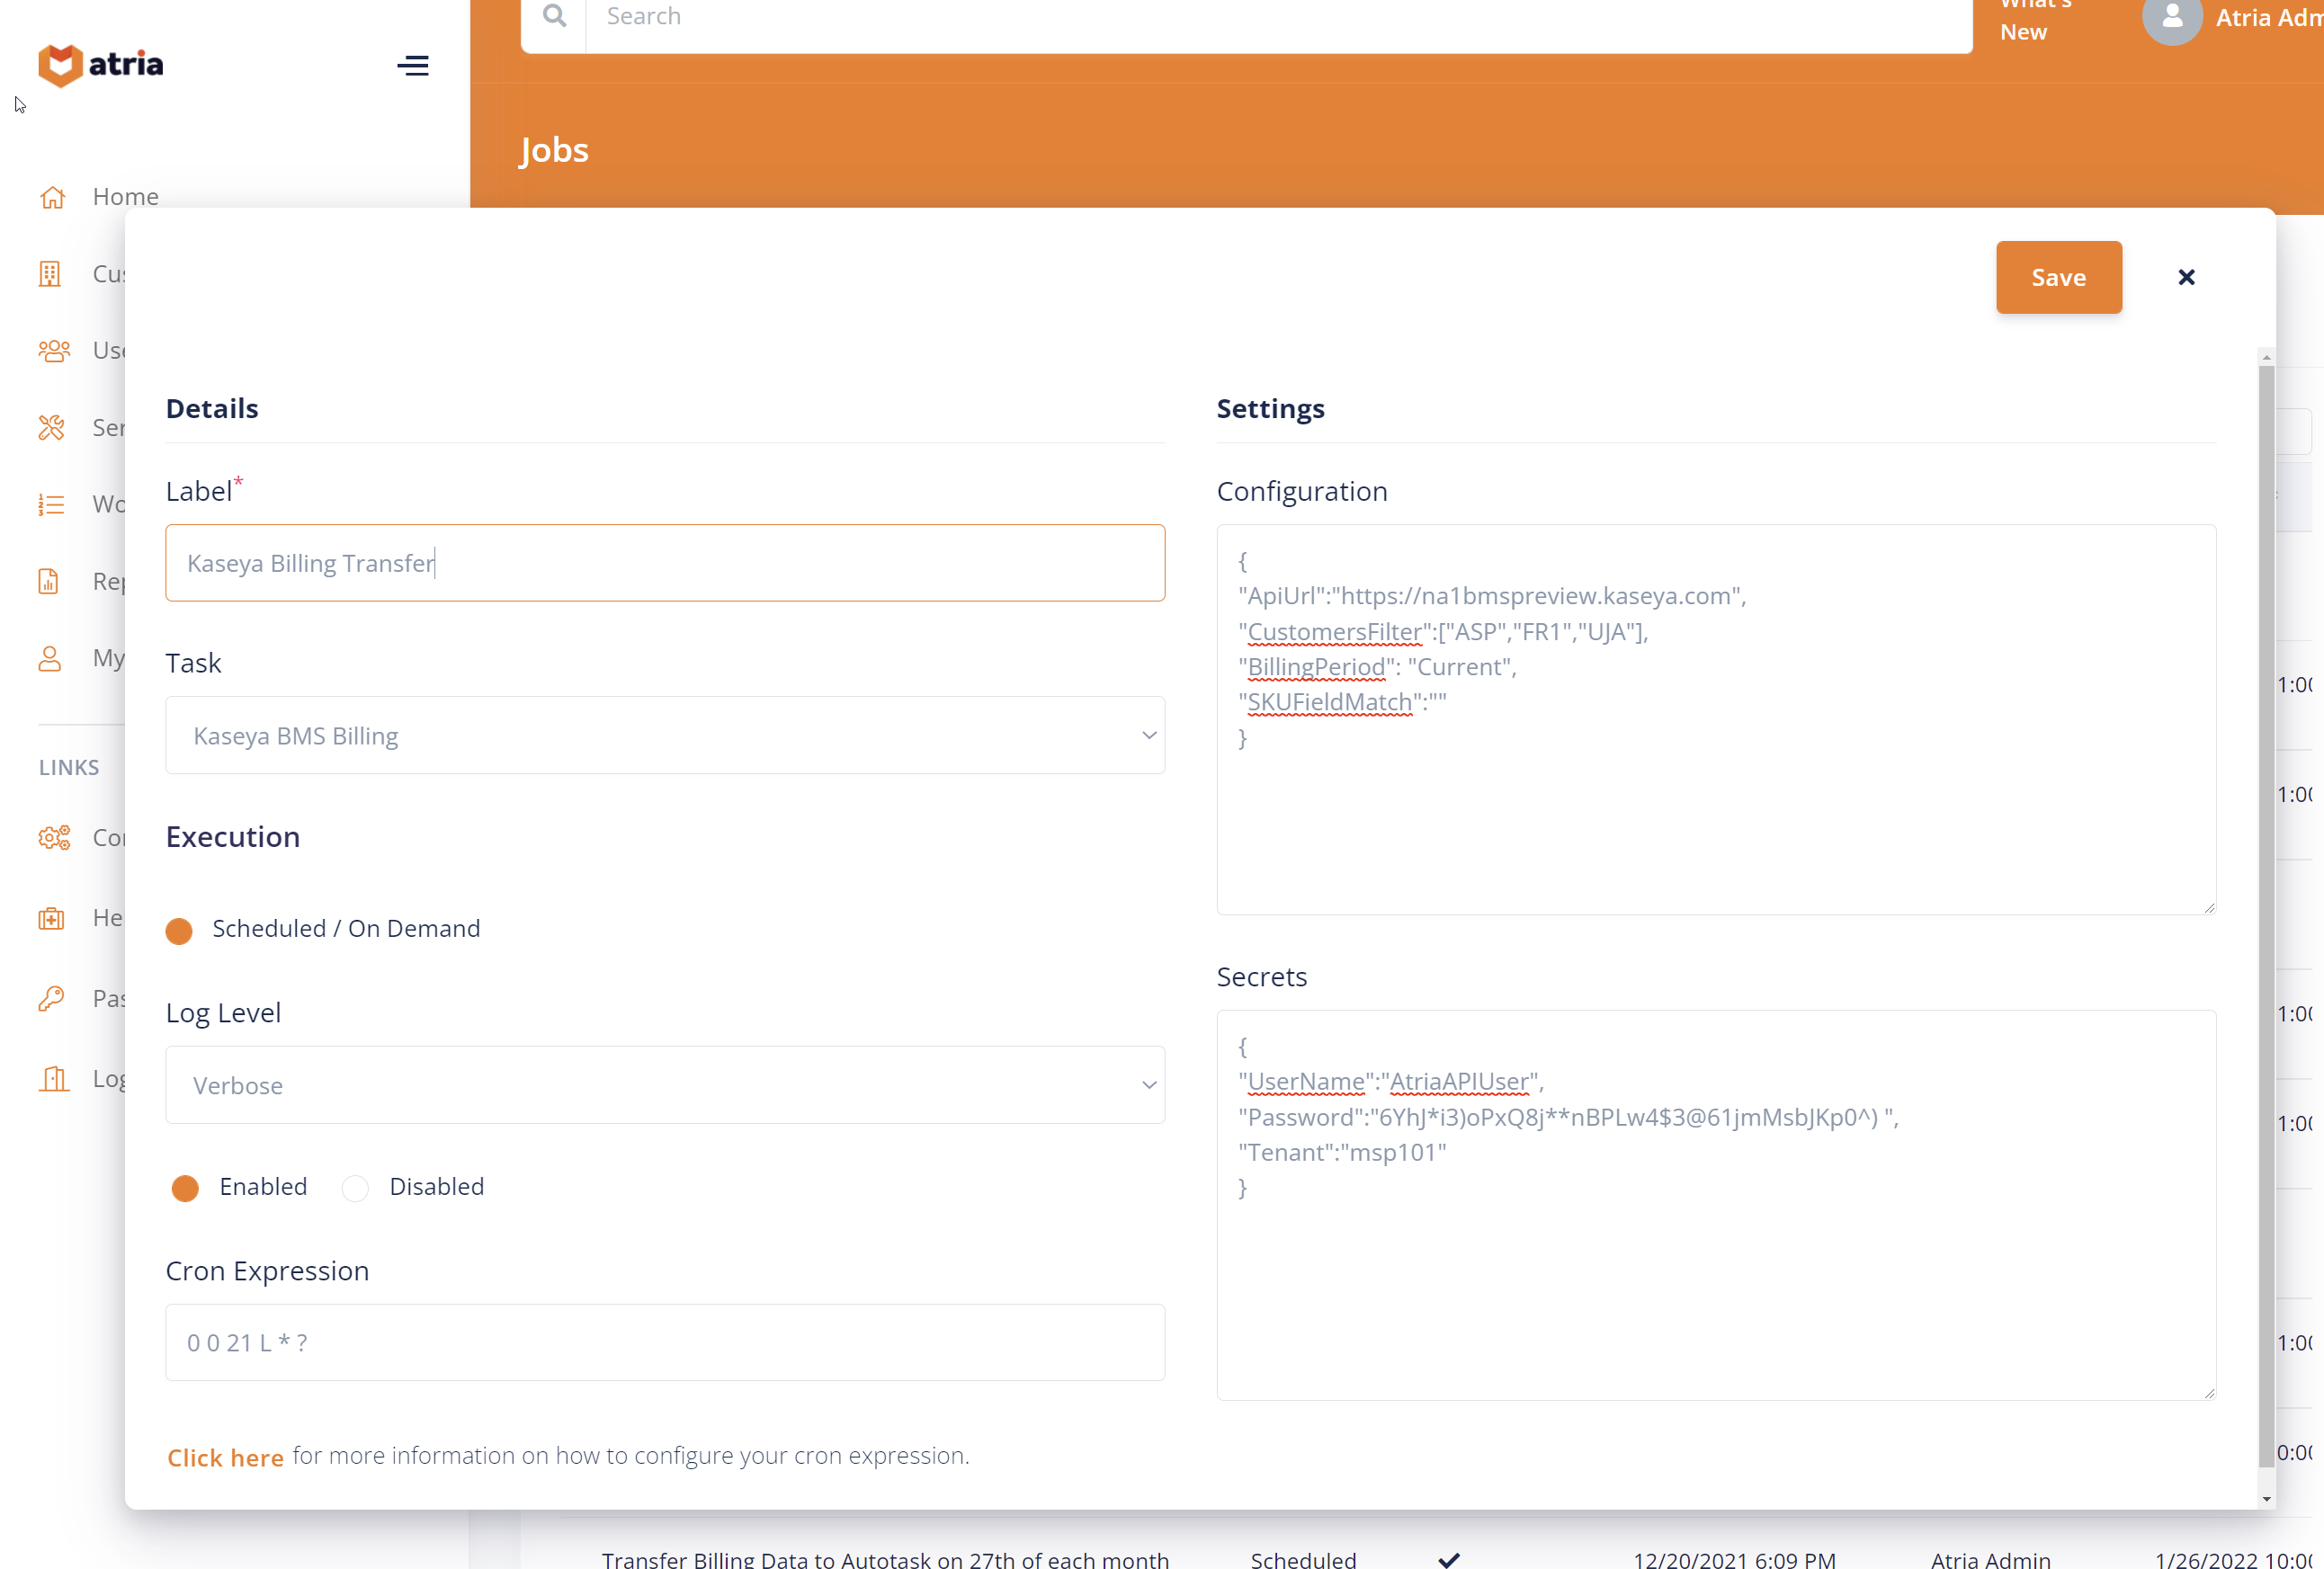Click the Users group icon in sidebar

(54, 351)
